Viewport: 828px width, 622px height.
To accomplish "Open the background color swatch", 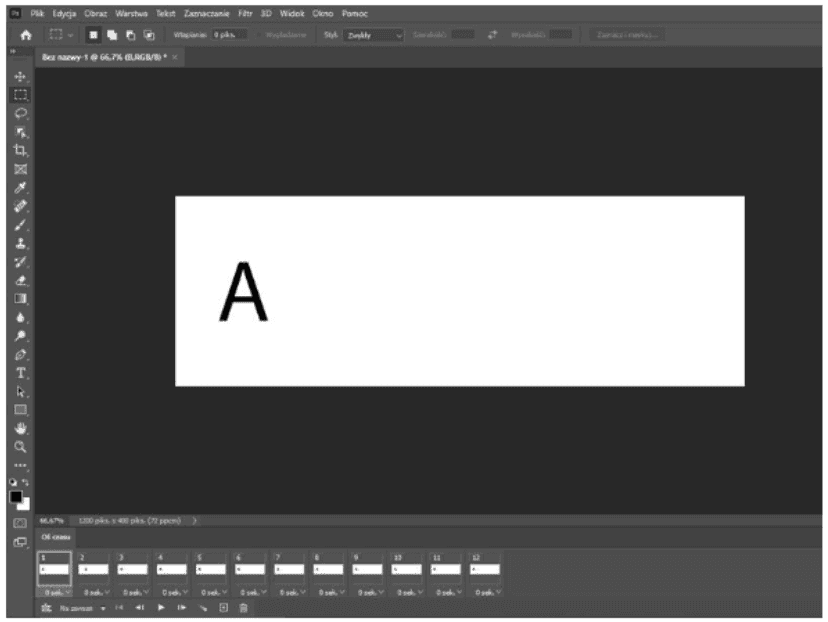I will (26, 505).
